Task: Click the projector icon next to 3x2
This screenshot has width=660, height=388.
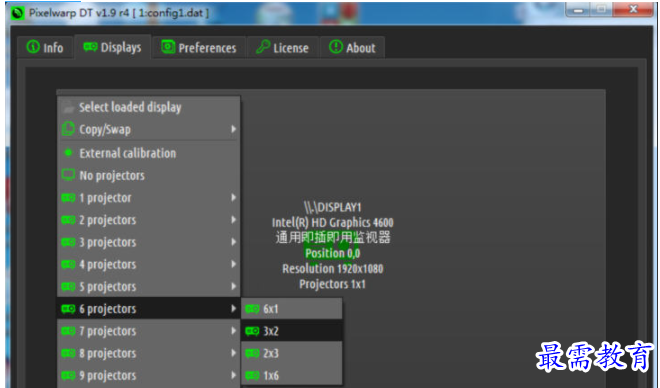Action: click(252, 331)
